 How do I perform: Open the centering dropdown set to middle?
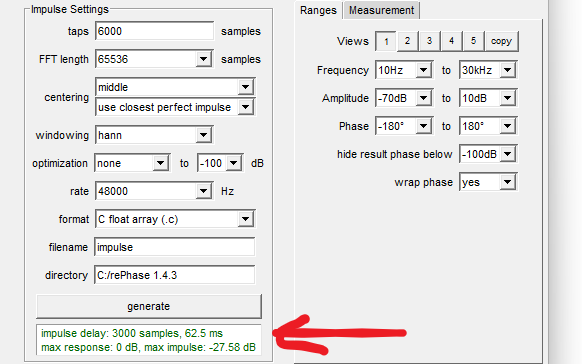(x=175, y=87)
